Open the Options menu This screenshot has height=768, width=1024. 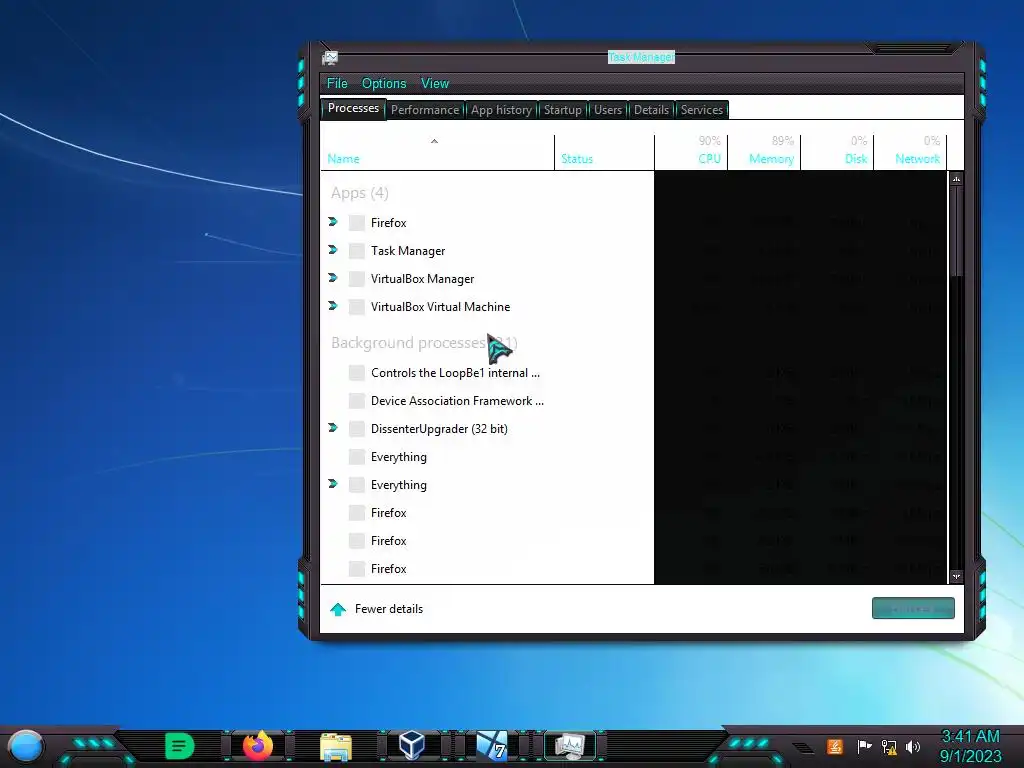pos(384,84)
